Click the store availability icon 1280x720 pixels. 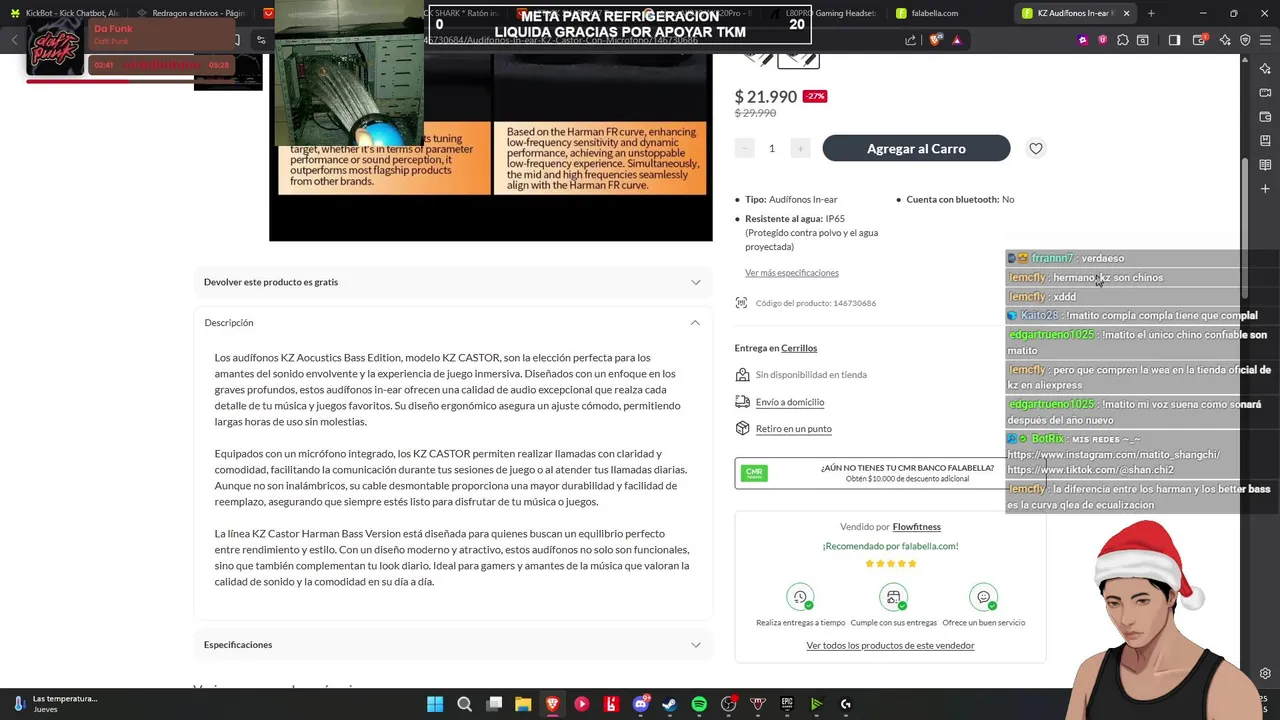click(742, 375)
